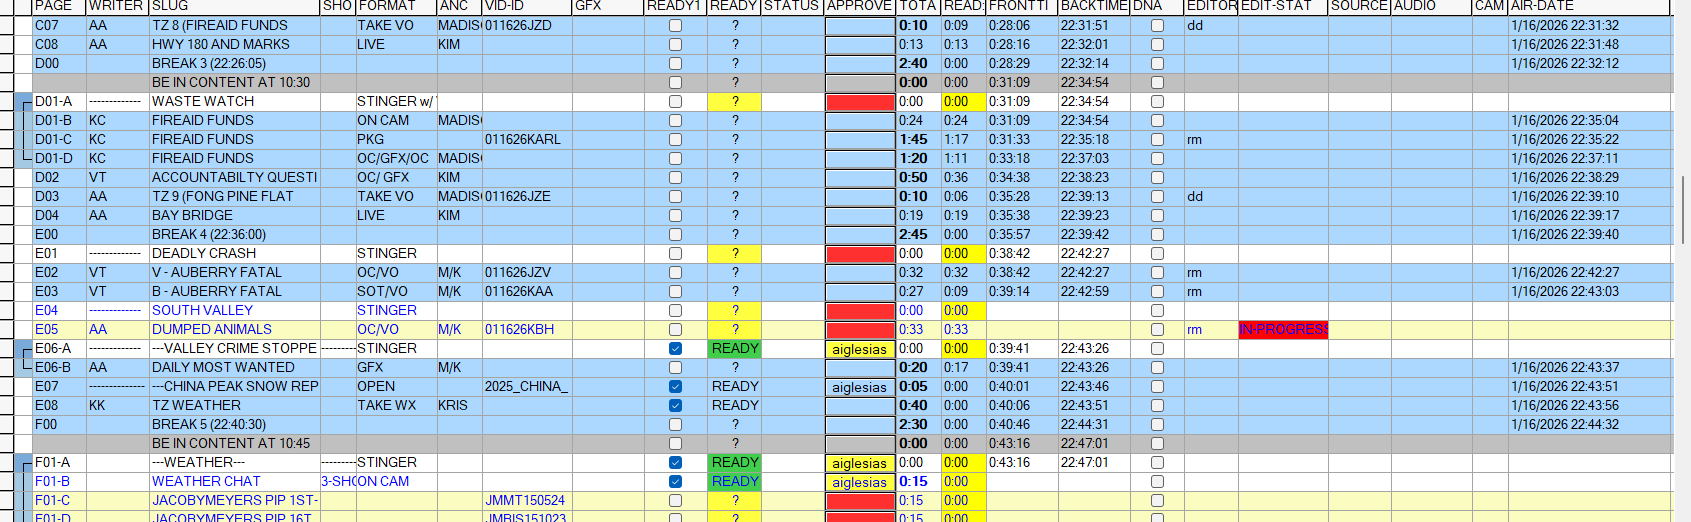Click the aiglesias approve button on E07
This screenshot has height=522, width=1691.
[x=859, y=387]
